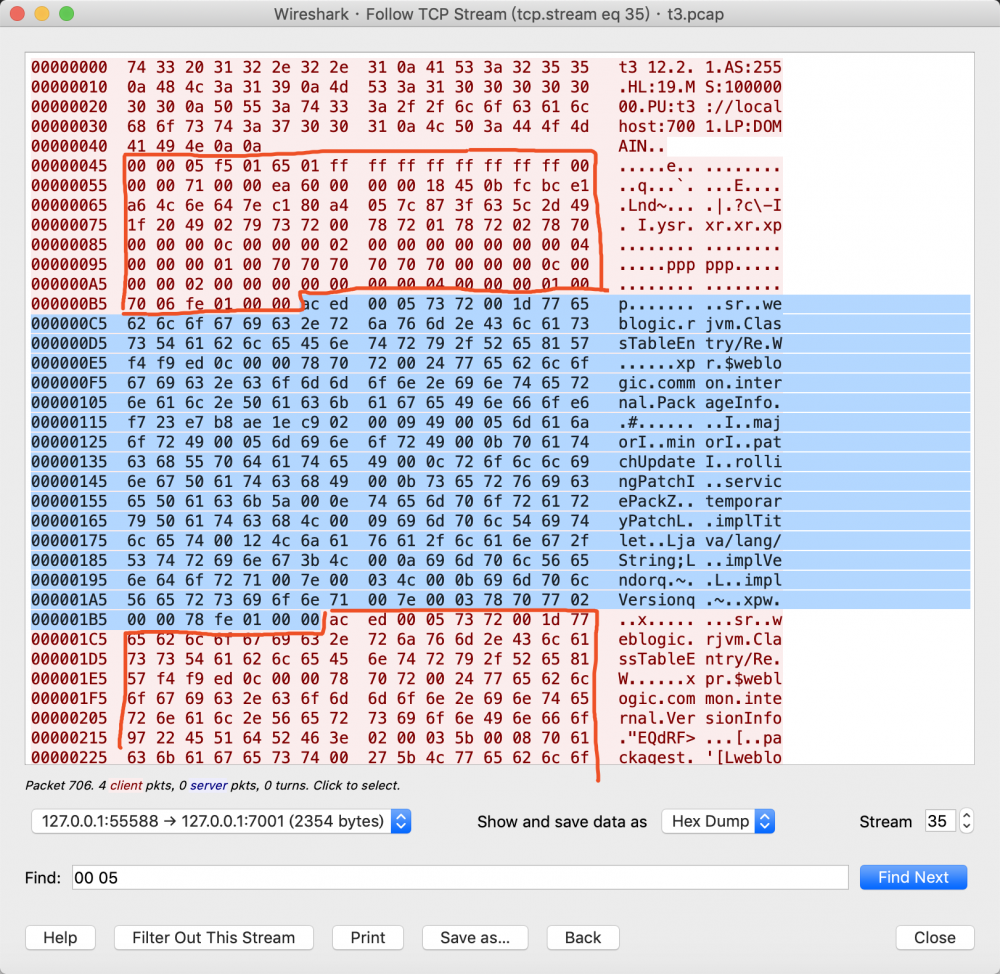Click the Save as… button
The height and width of the screenshot is (974, 1000).
[474, 938]
